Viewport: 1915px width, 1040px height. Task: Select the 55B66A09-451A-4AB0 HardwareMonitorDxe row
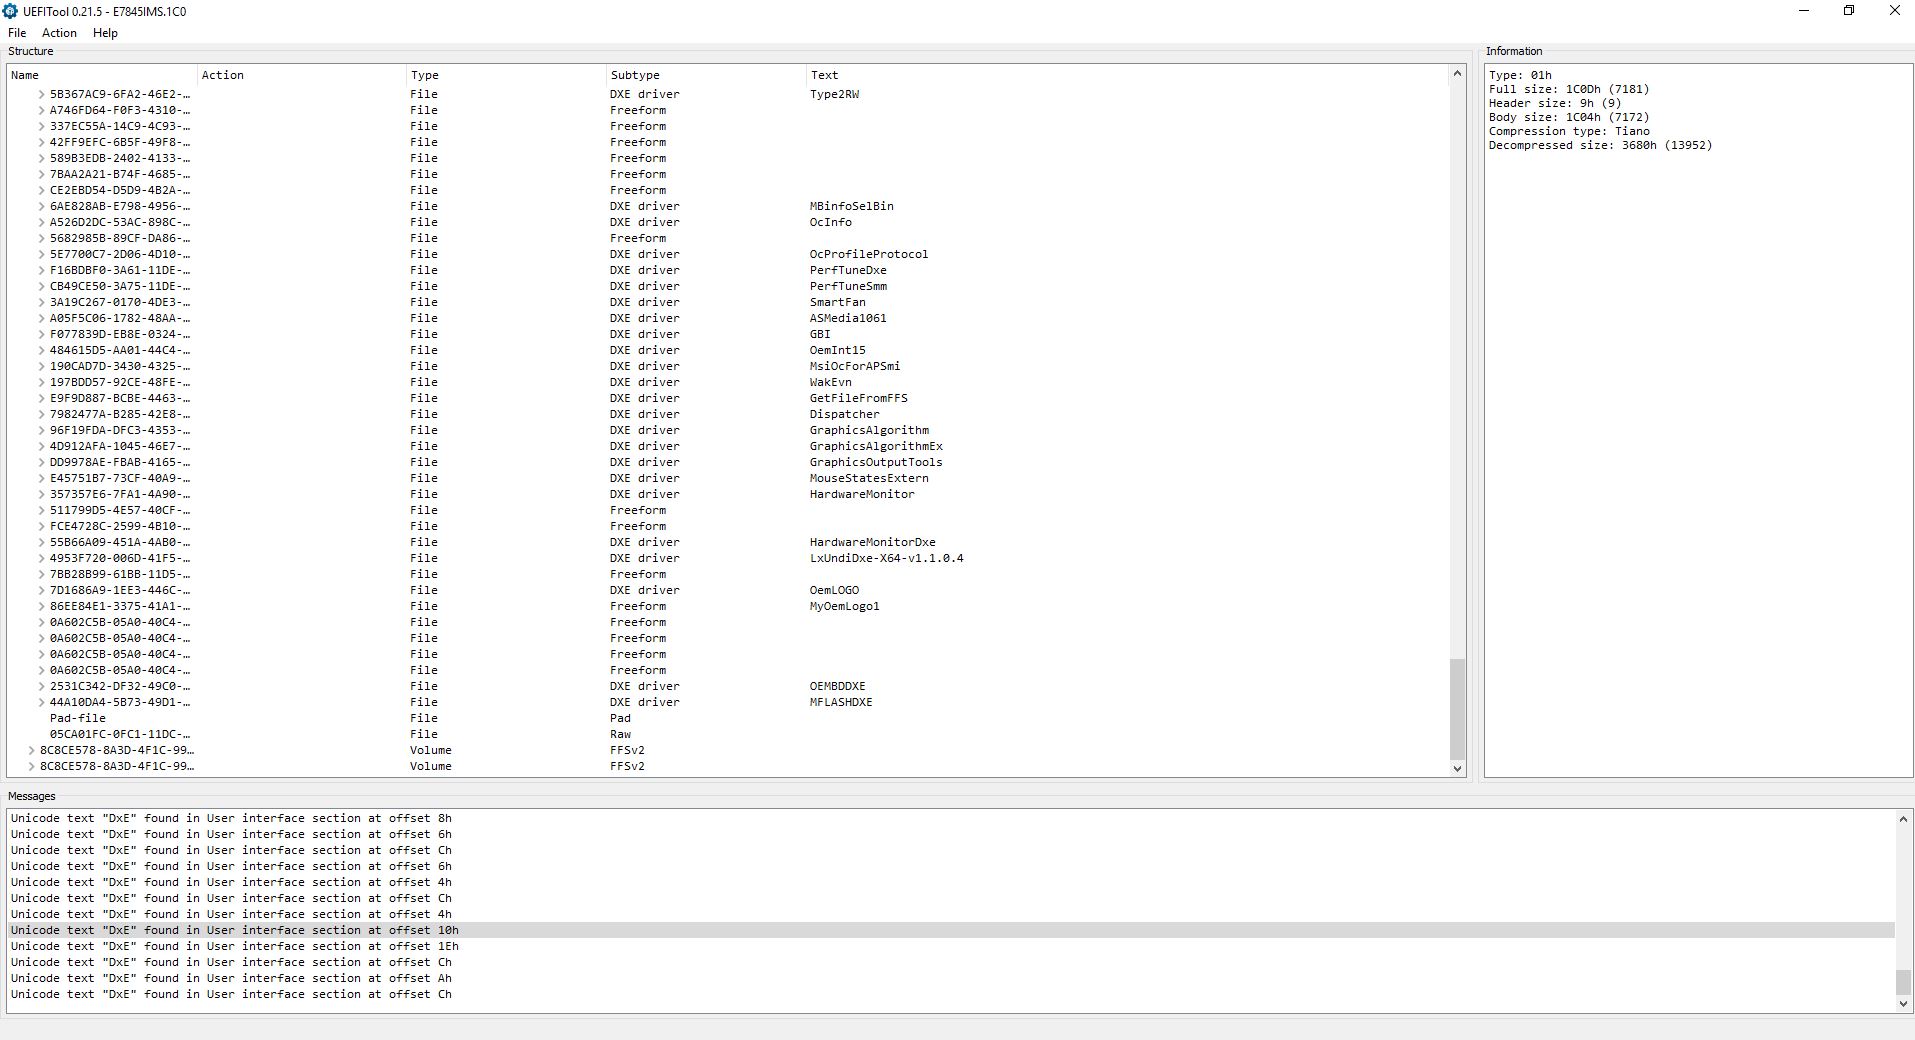728,542
